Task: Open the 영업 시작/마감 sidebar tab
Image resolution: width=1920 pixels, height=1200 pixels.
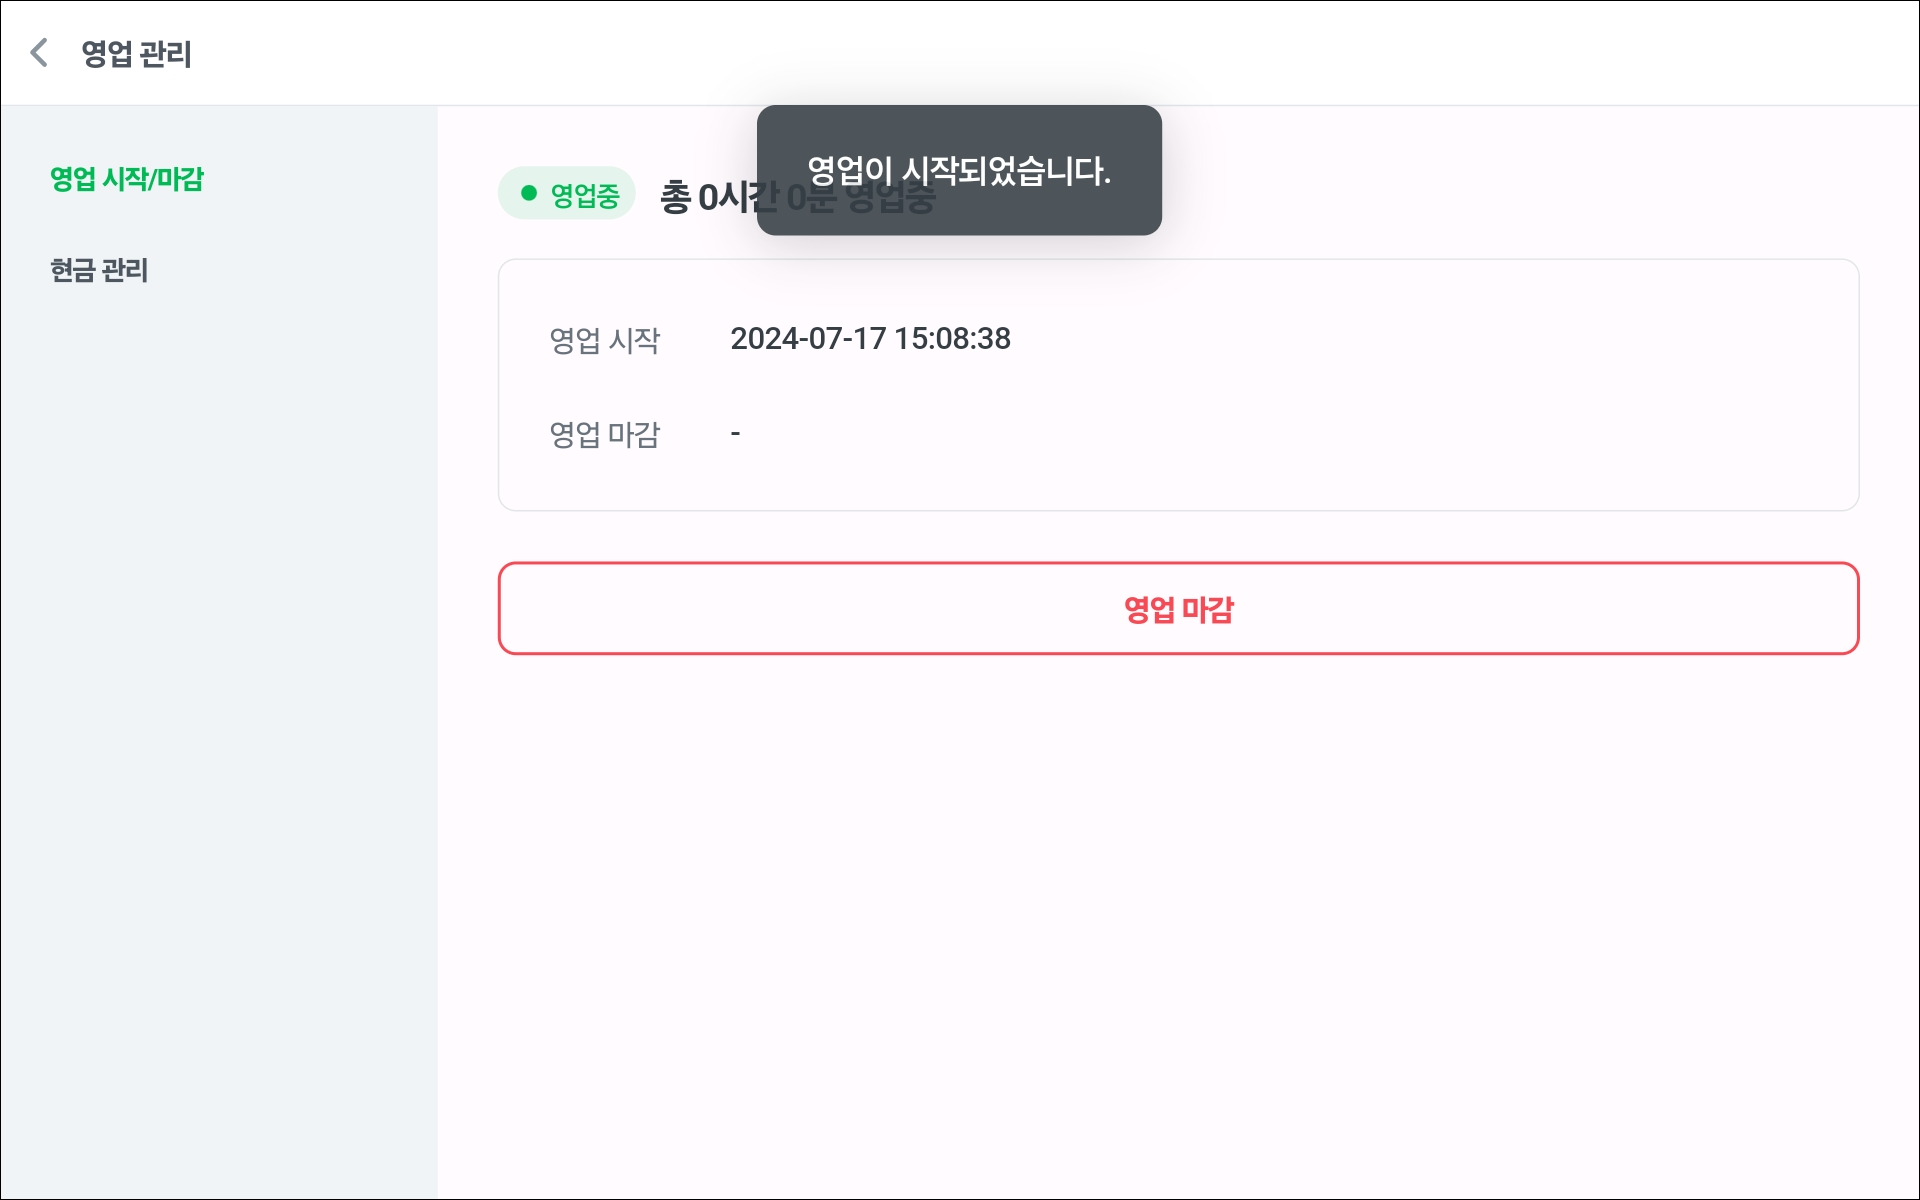Action: [x=127, y=179]
